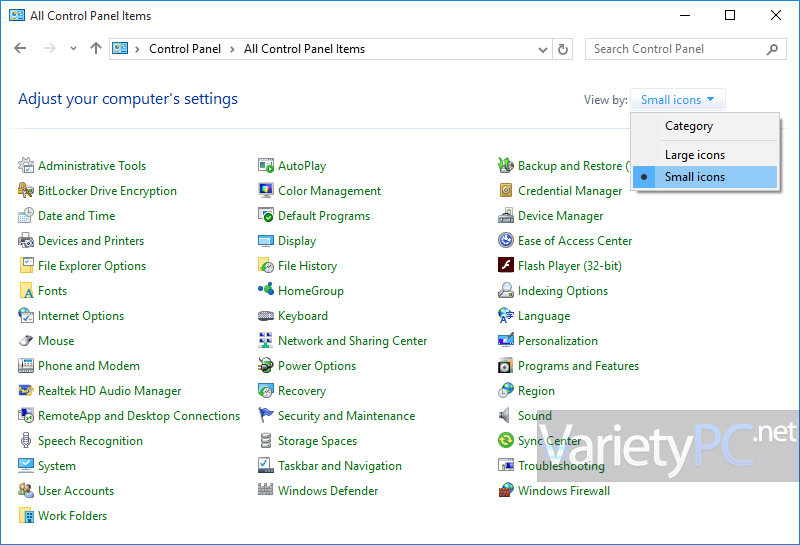Click the Devices and Printers icon

[x=26, y=240]
